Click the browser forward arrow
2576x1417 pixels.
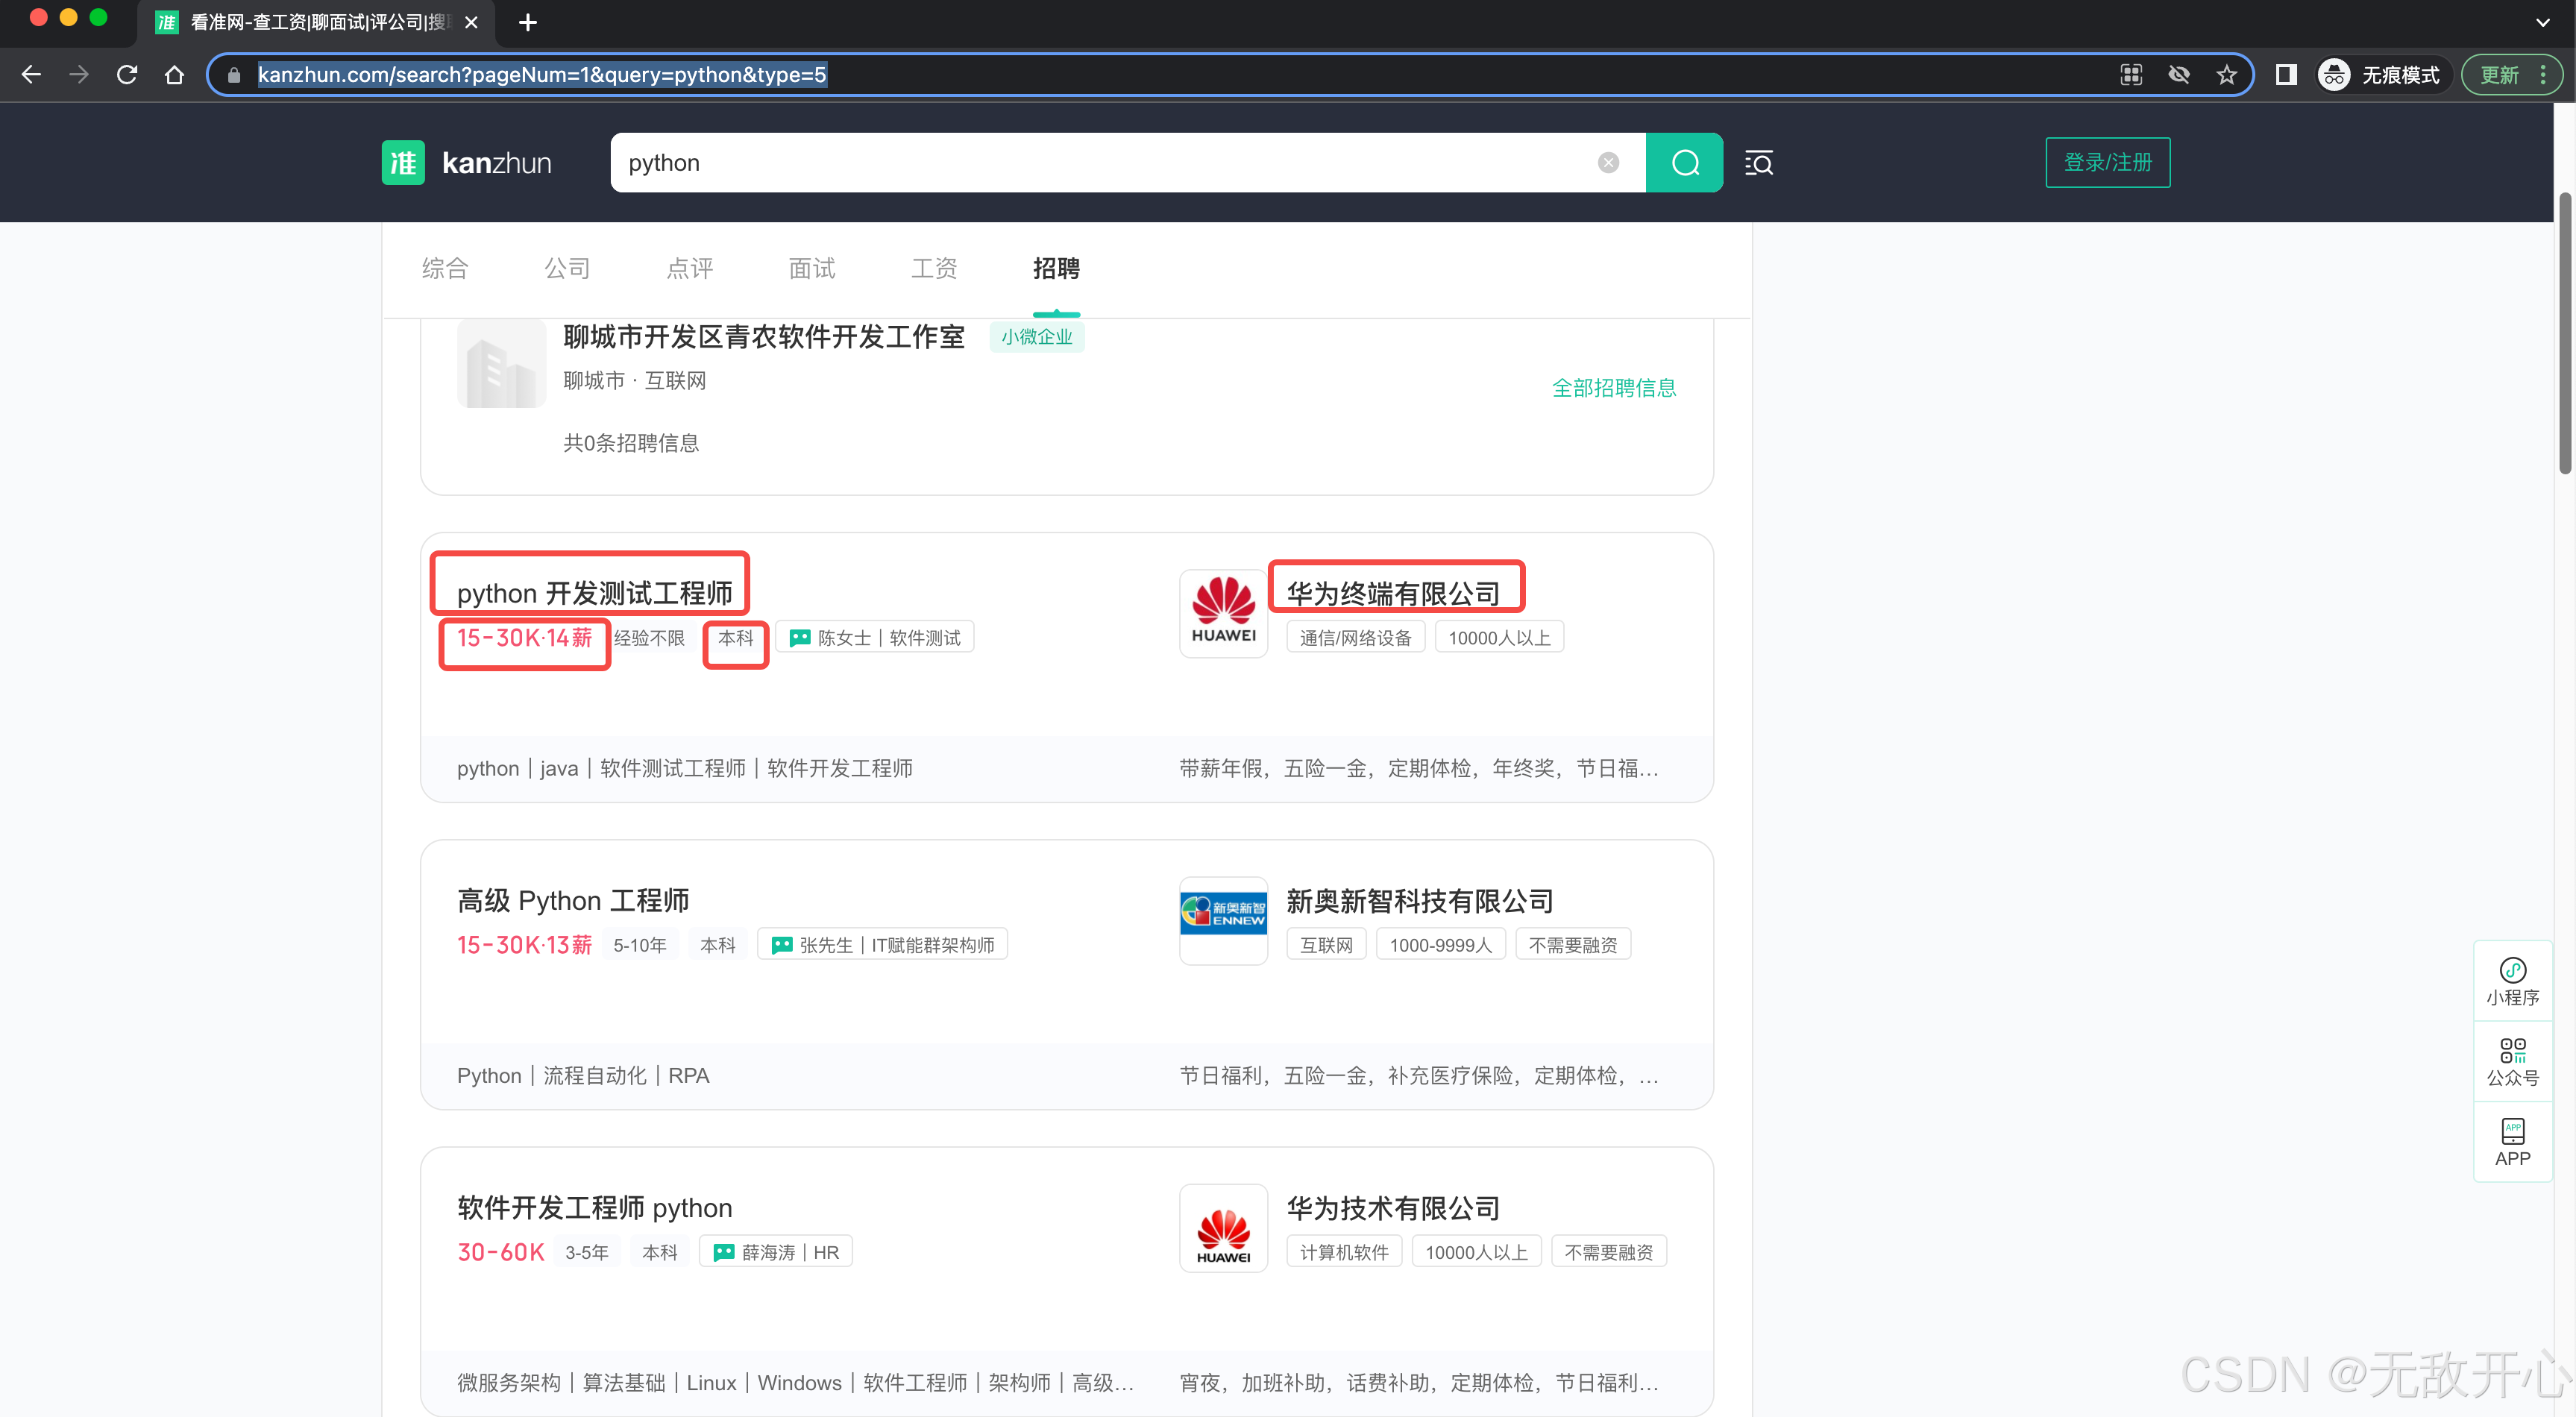click(79, 75)
